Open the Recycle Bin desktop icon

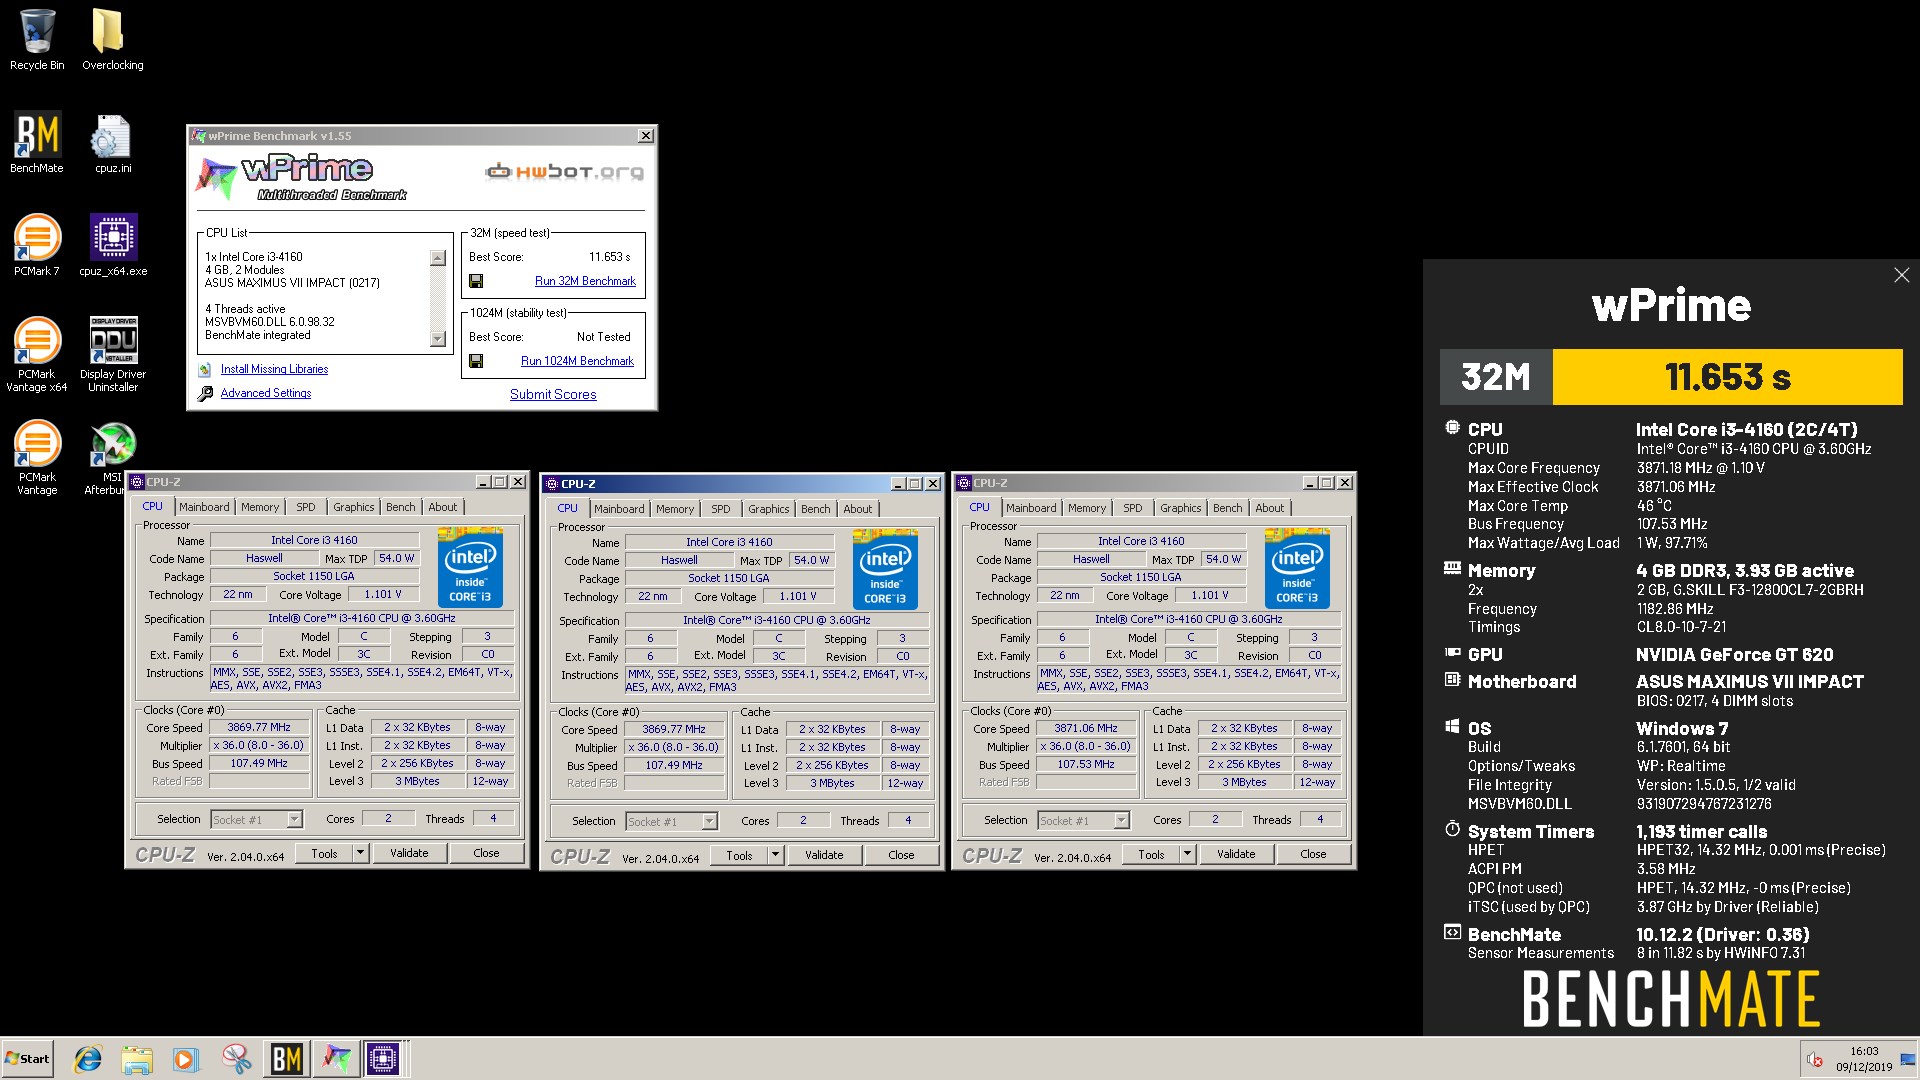tap(37, 40)
